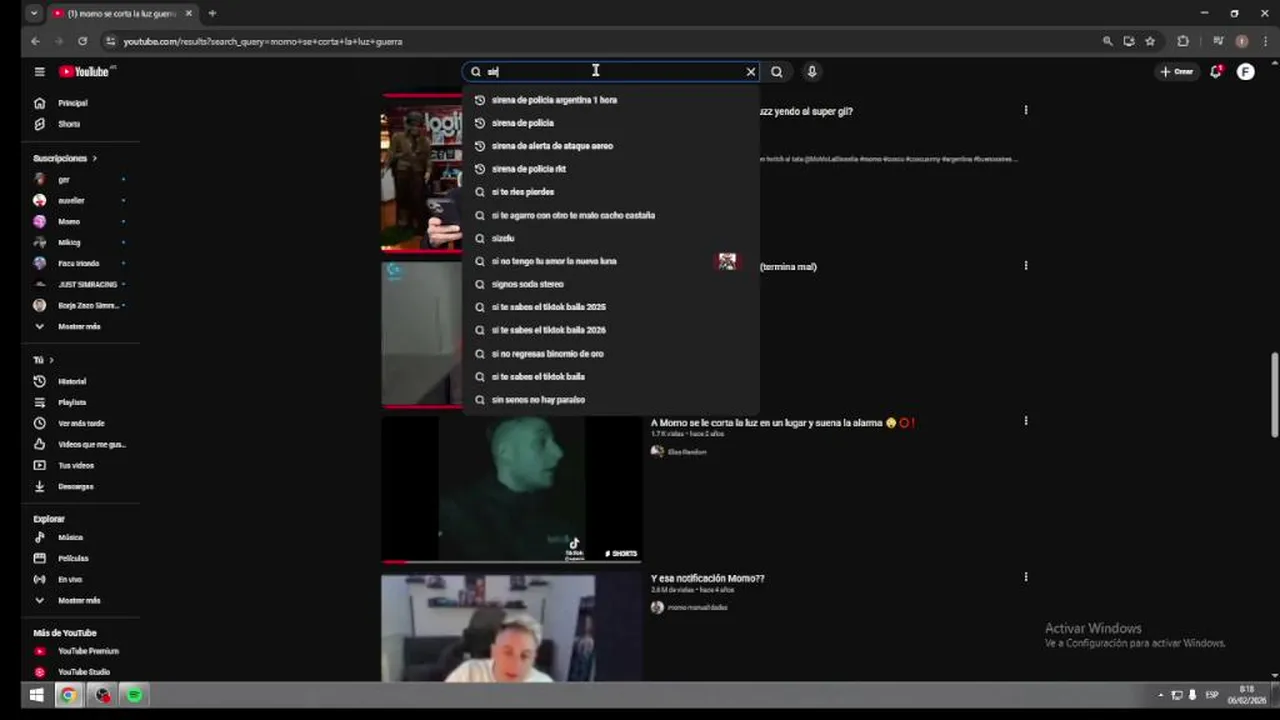Open the Windows Start menu
This screenshot has width=1280, height=720.
point(37,695)
